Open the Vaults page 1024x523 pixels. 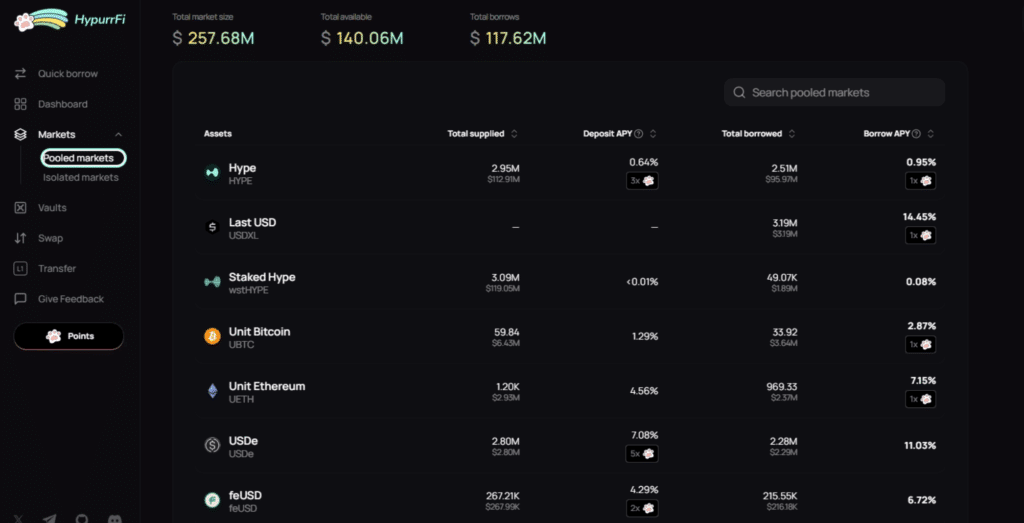pos(52,208)
